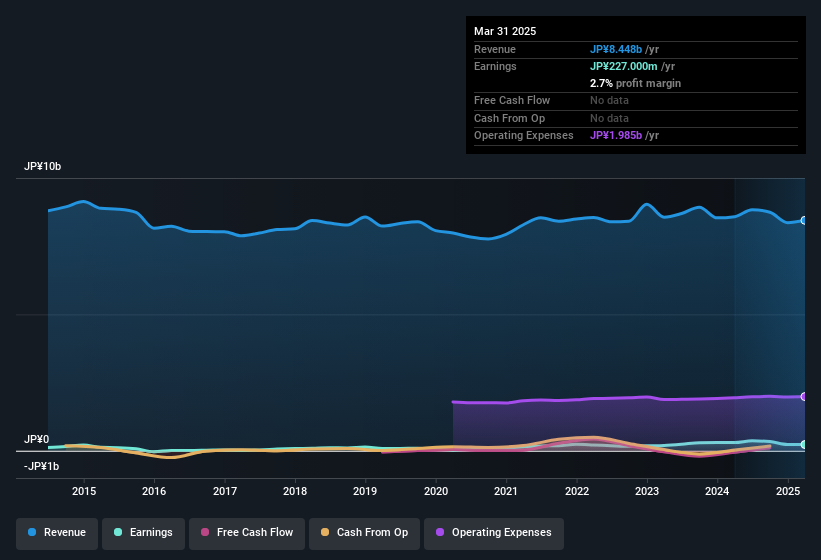Click the 2024 x-axis label
The width and height of the screenshot is (821, 560).
[717, 491]
